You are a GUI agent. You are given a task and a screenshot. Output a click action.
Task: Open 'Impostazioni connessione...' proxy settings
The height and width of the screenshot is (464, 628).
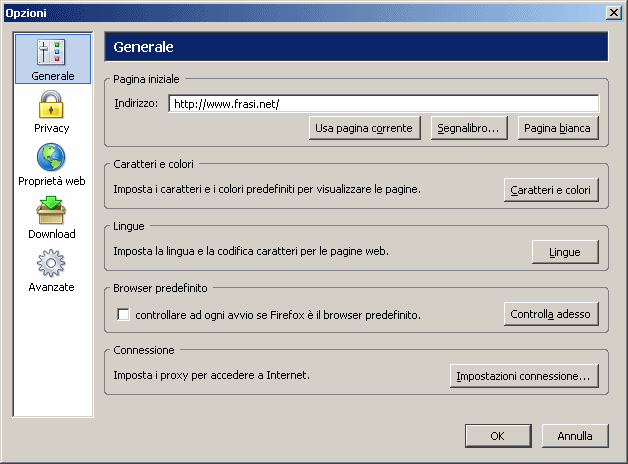[x=523, y=376]
